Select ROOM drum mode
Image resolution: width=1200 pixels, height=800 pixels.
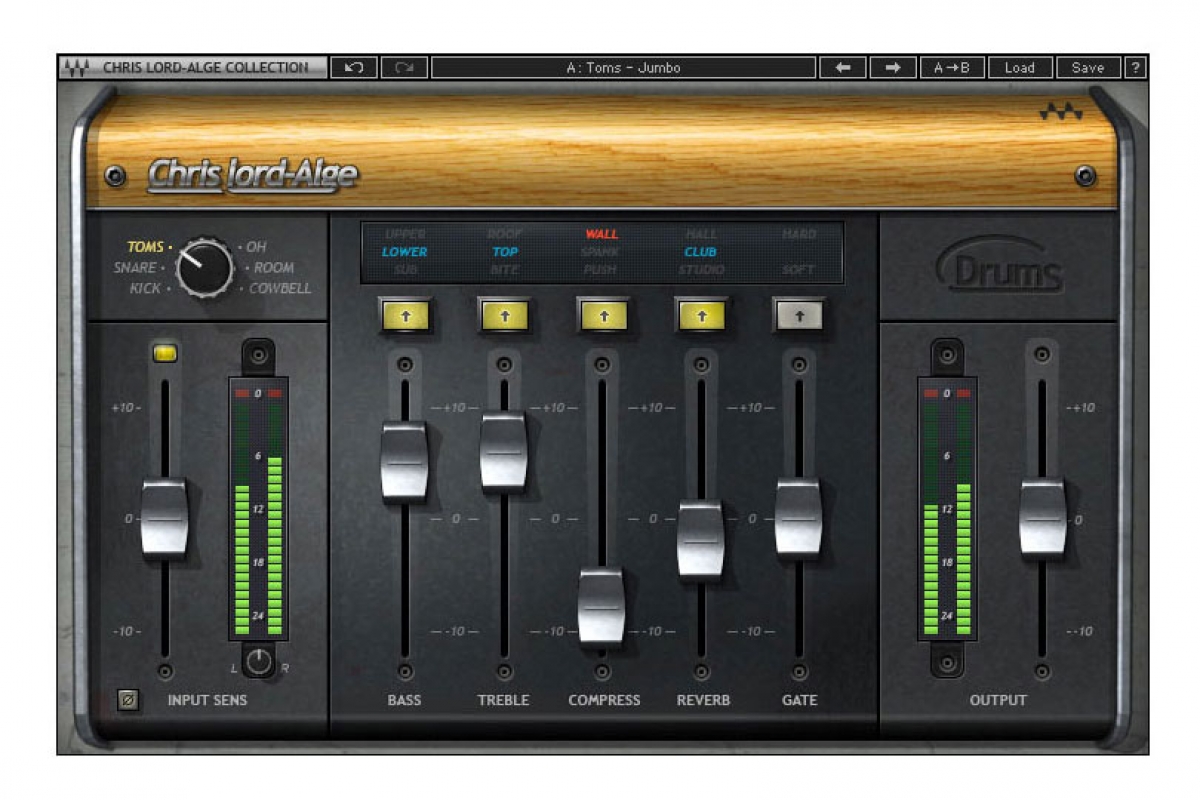274,267
